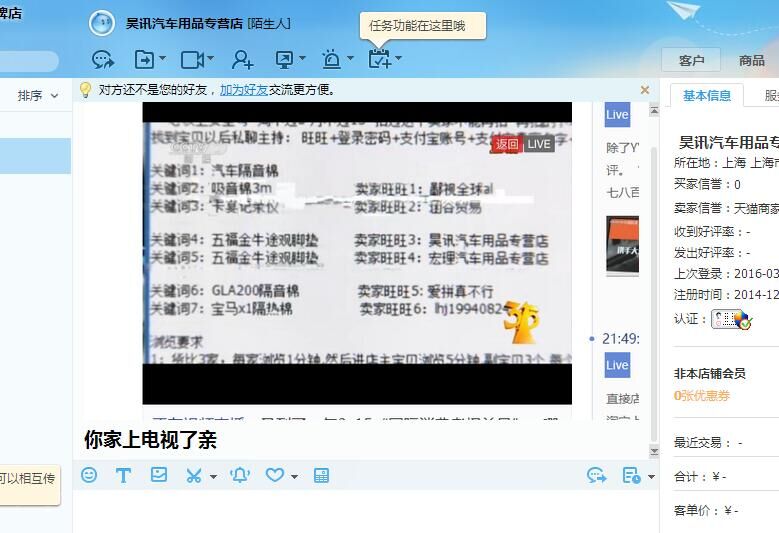
Task: Open the message history document icon
Action: (x=631, y=476)
